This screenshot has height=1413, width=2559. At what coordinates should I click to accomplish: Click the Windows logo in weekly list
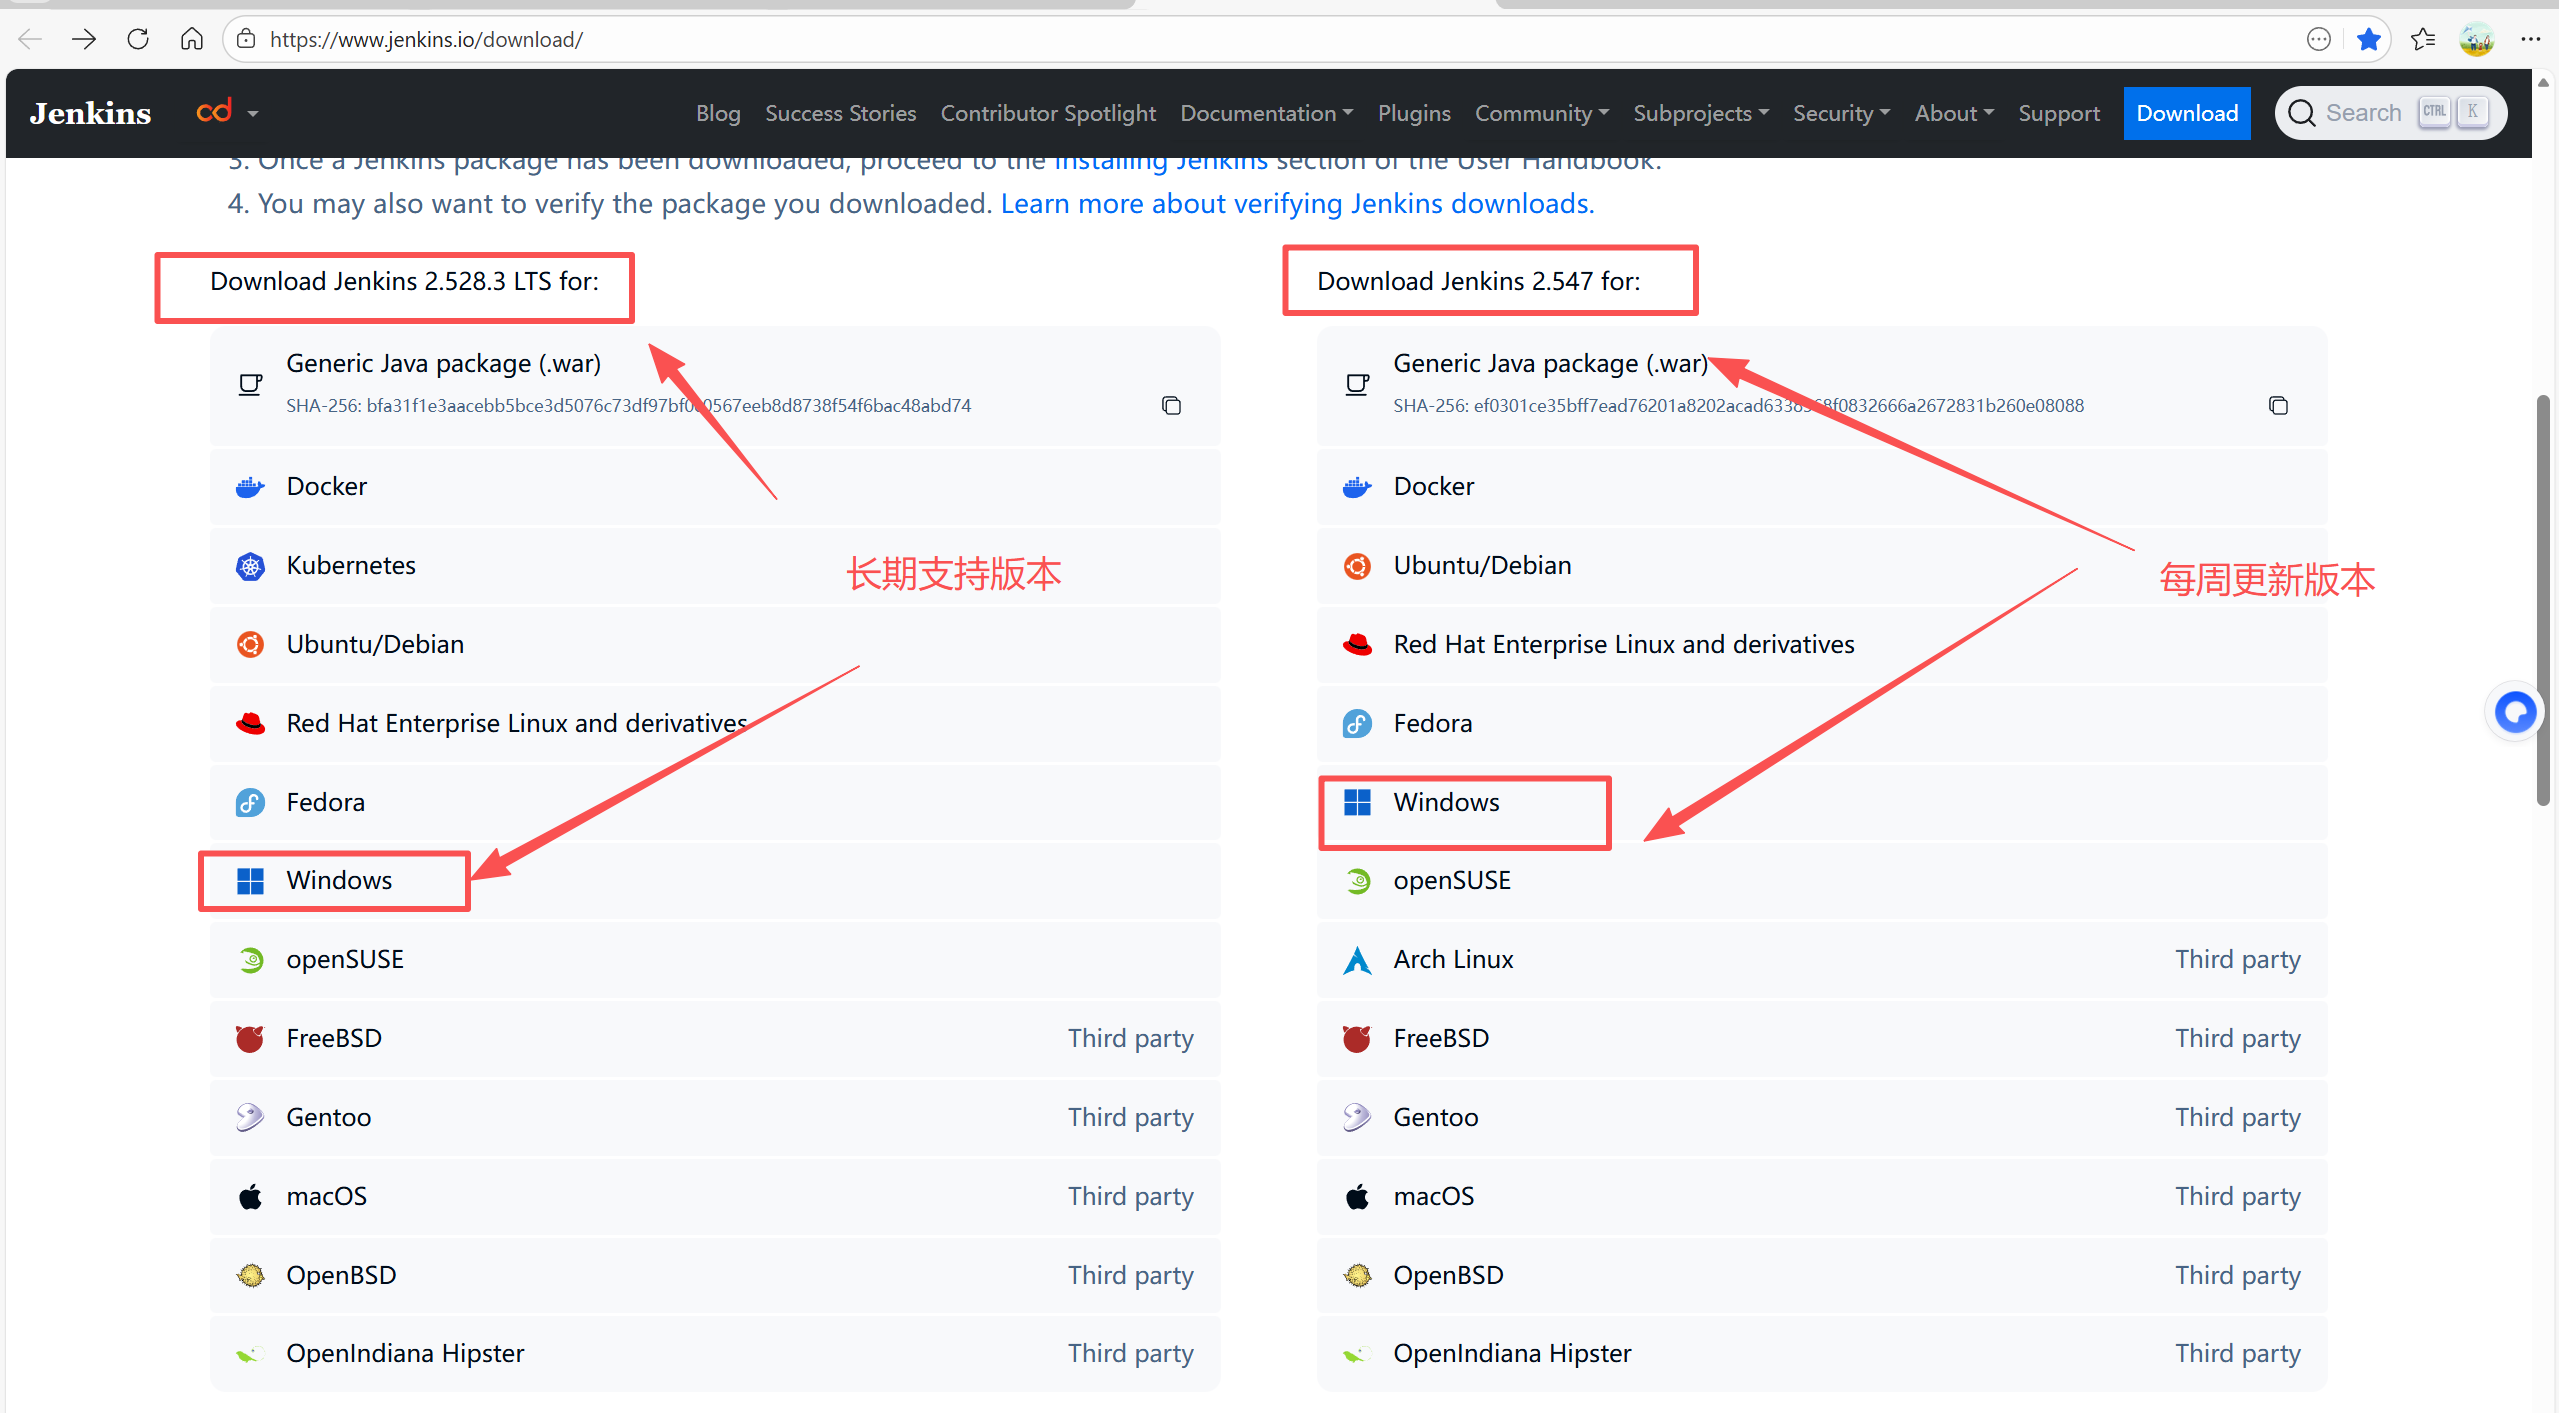point(1357,802)
